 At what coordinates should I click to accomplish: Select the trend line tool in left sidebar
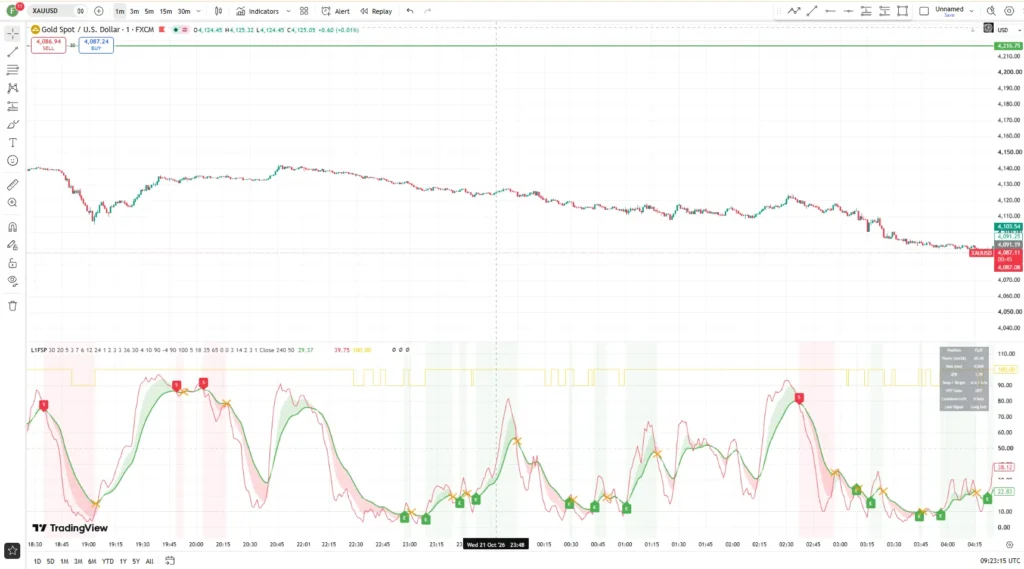(12, 52)
